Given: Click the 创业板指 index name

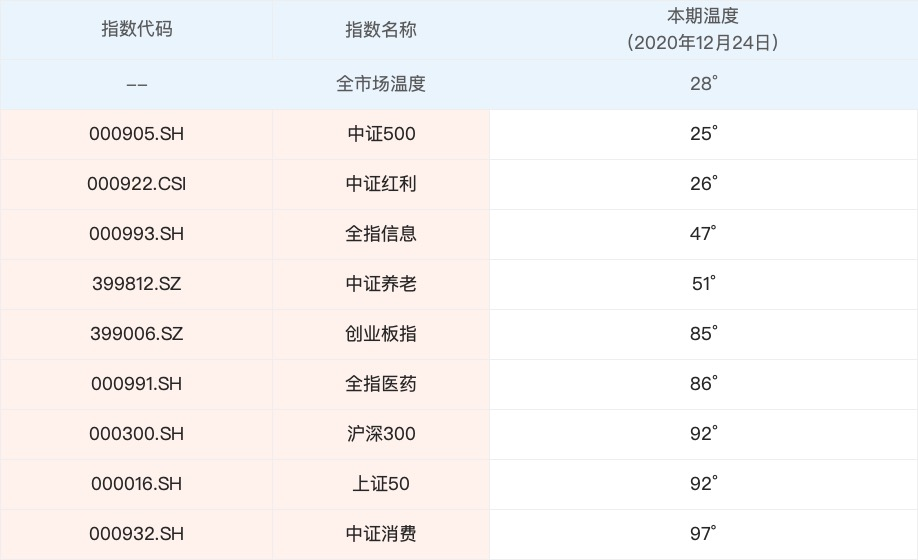Looking at the screenshot, I should [381, 334].
